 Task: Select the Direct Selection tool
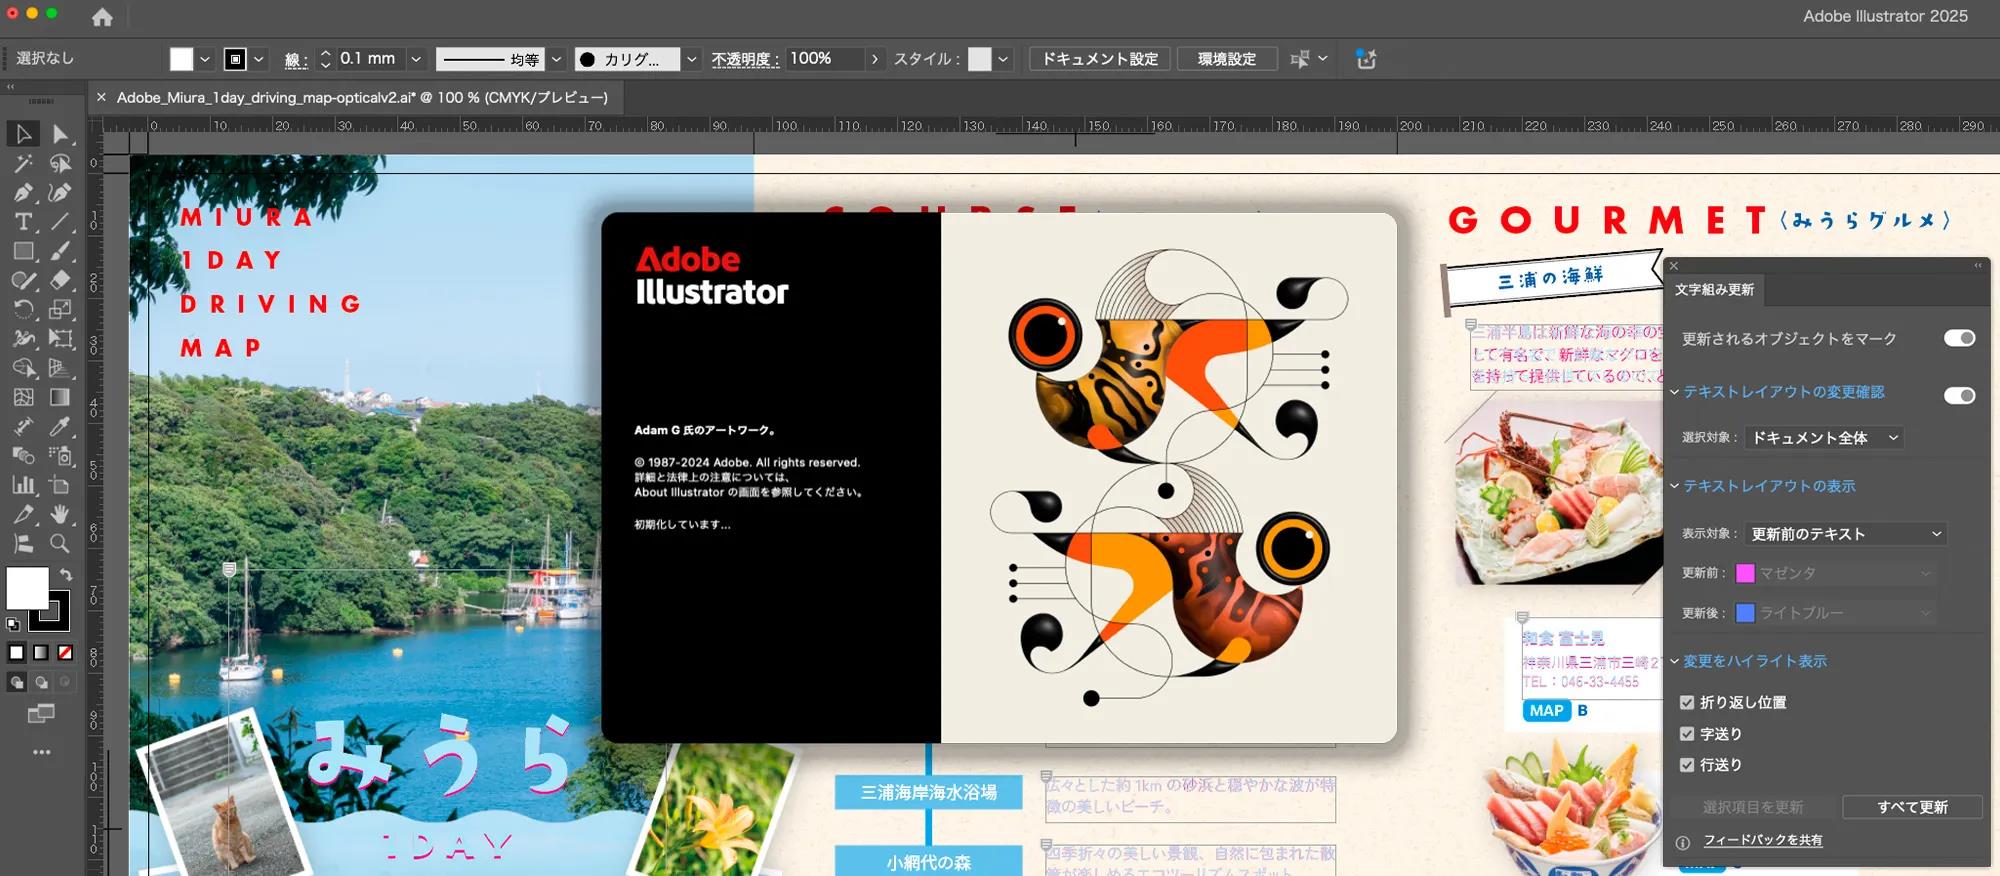[60, 134]
